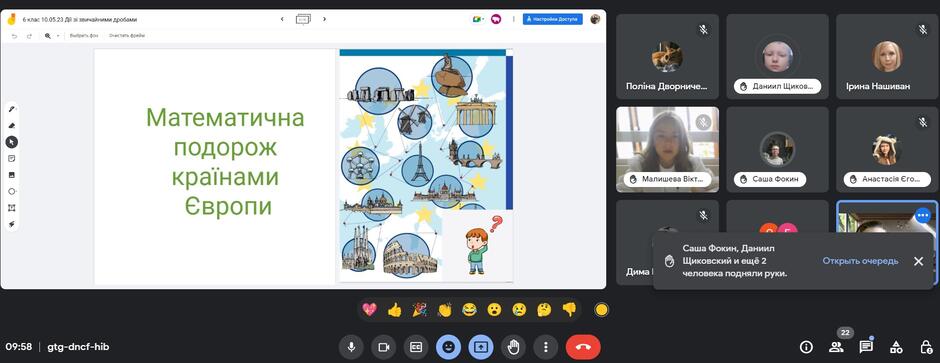Select Малишева Вікт... video tile
Image resolution: width=940 pixels, height=363 pixels.
pos(667,150)
